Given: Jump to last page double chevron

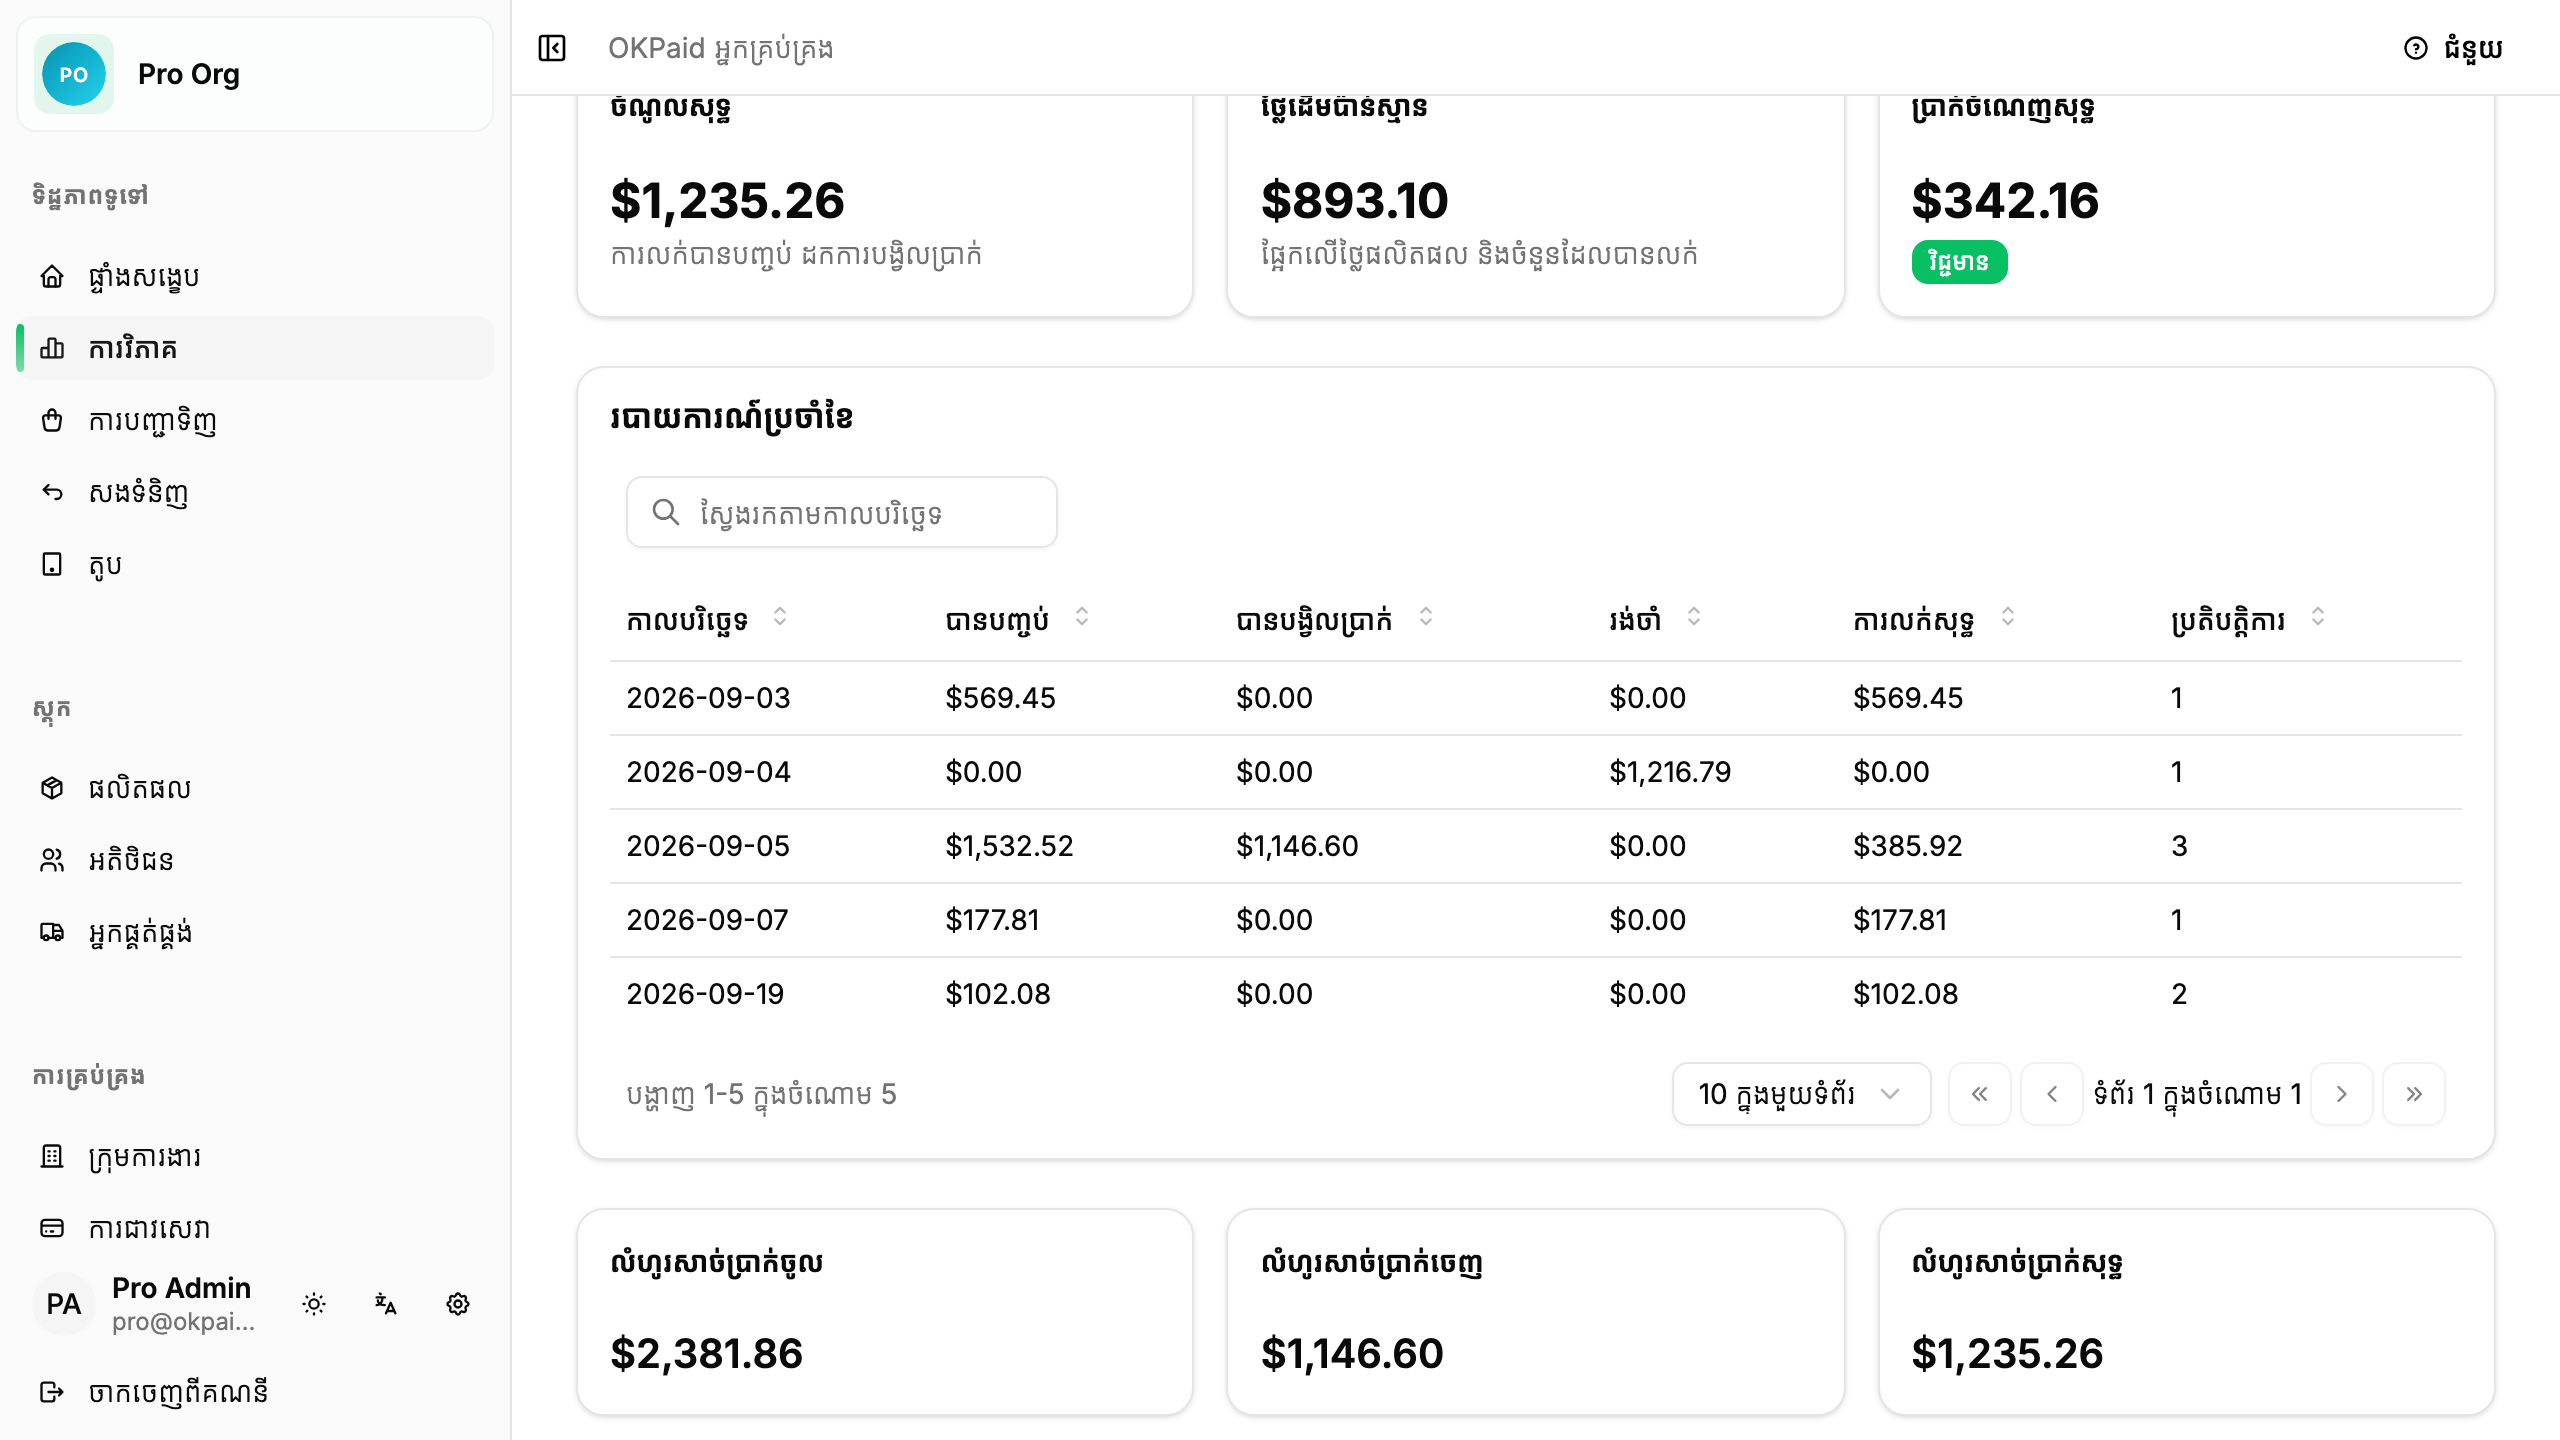Looking at the screenshot, I should tap(2414, 1094).
